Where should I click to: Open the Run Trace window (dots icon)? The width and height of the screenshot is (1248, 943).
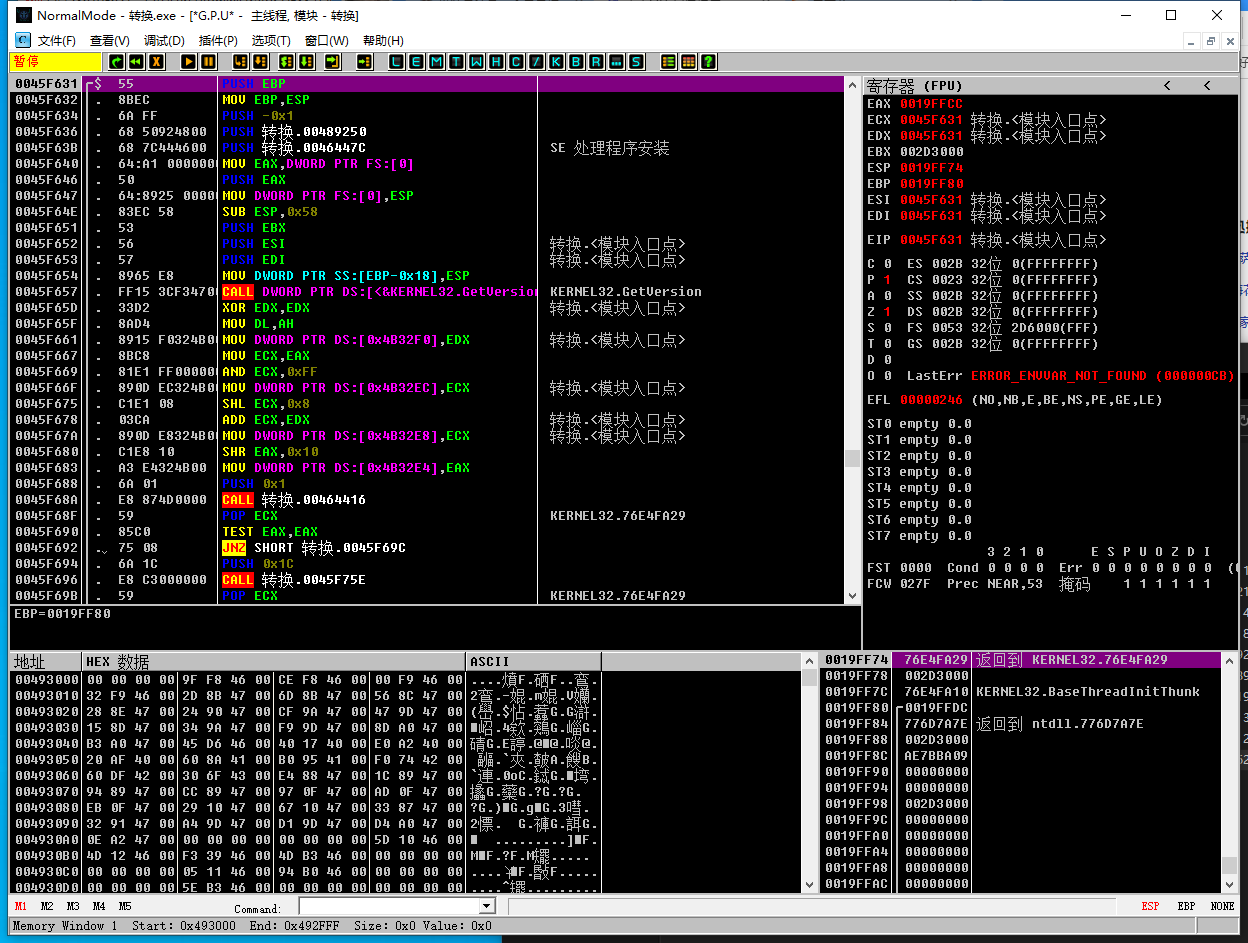(x=616, y=62)
